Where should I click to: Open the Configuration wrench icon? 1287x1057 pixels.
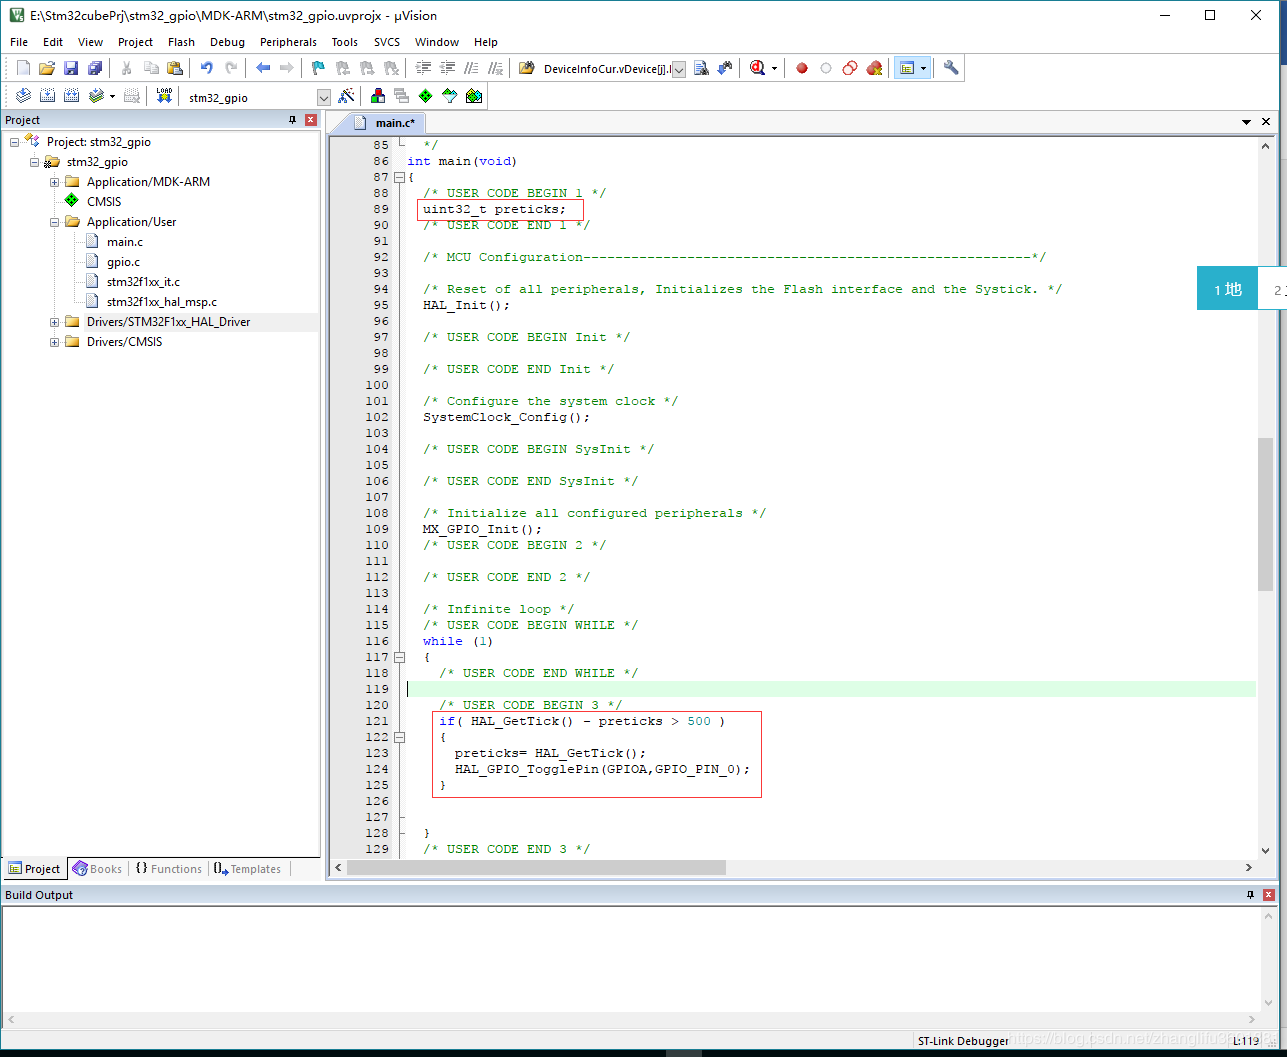coord(951,68)
